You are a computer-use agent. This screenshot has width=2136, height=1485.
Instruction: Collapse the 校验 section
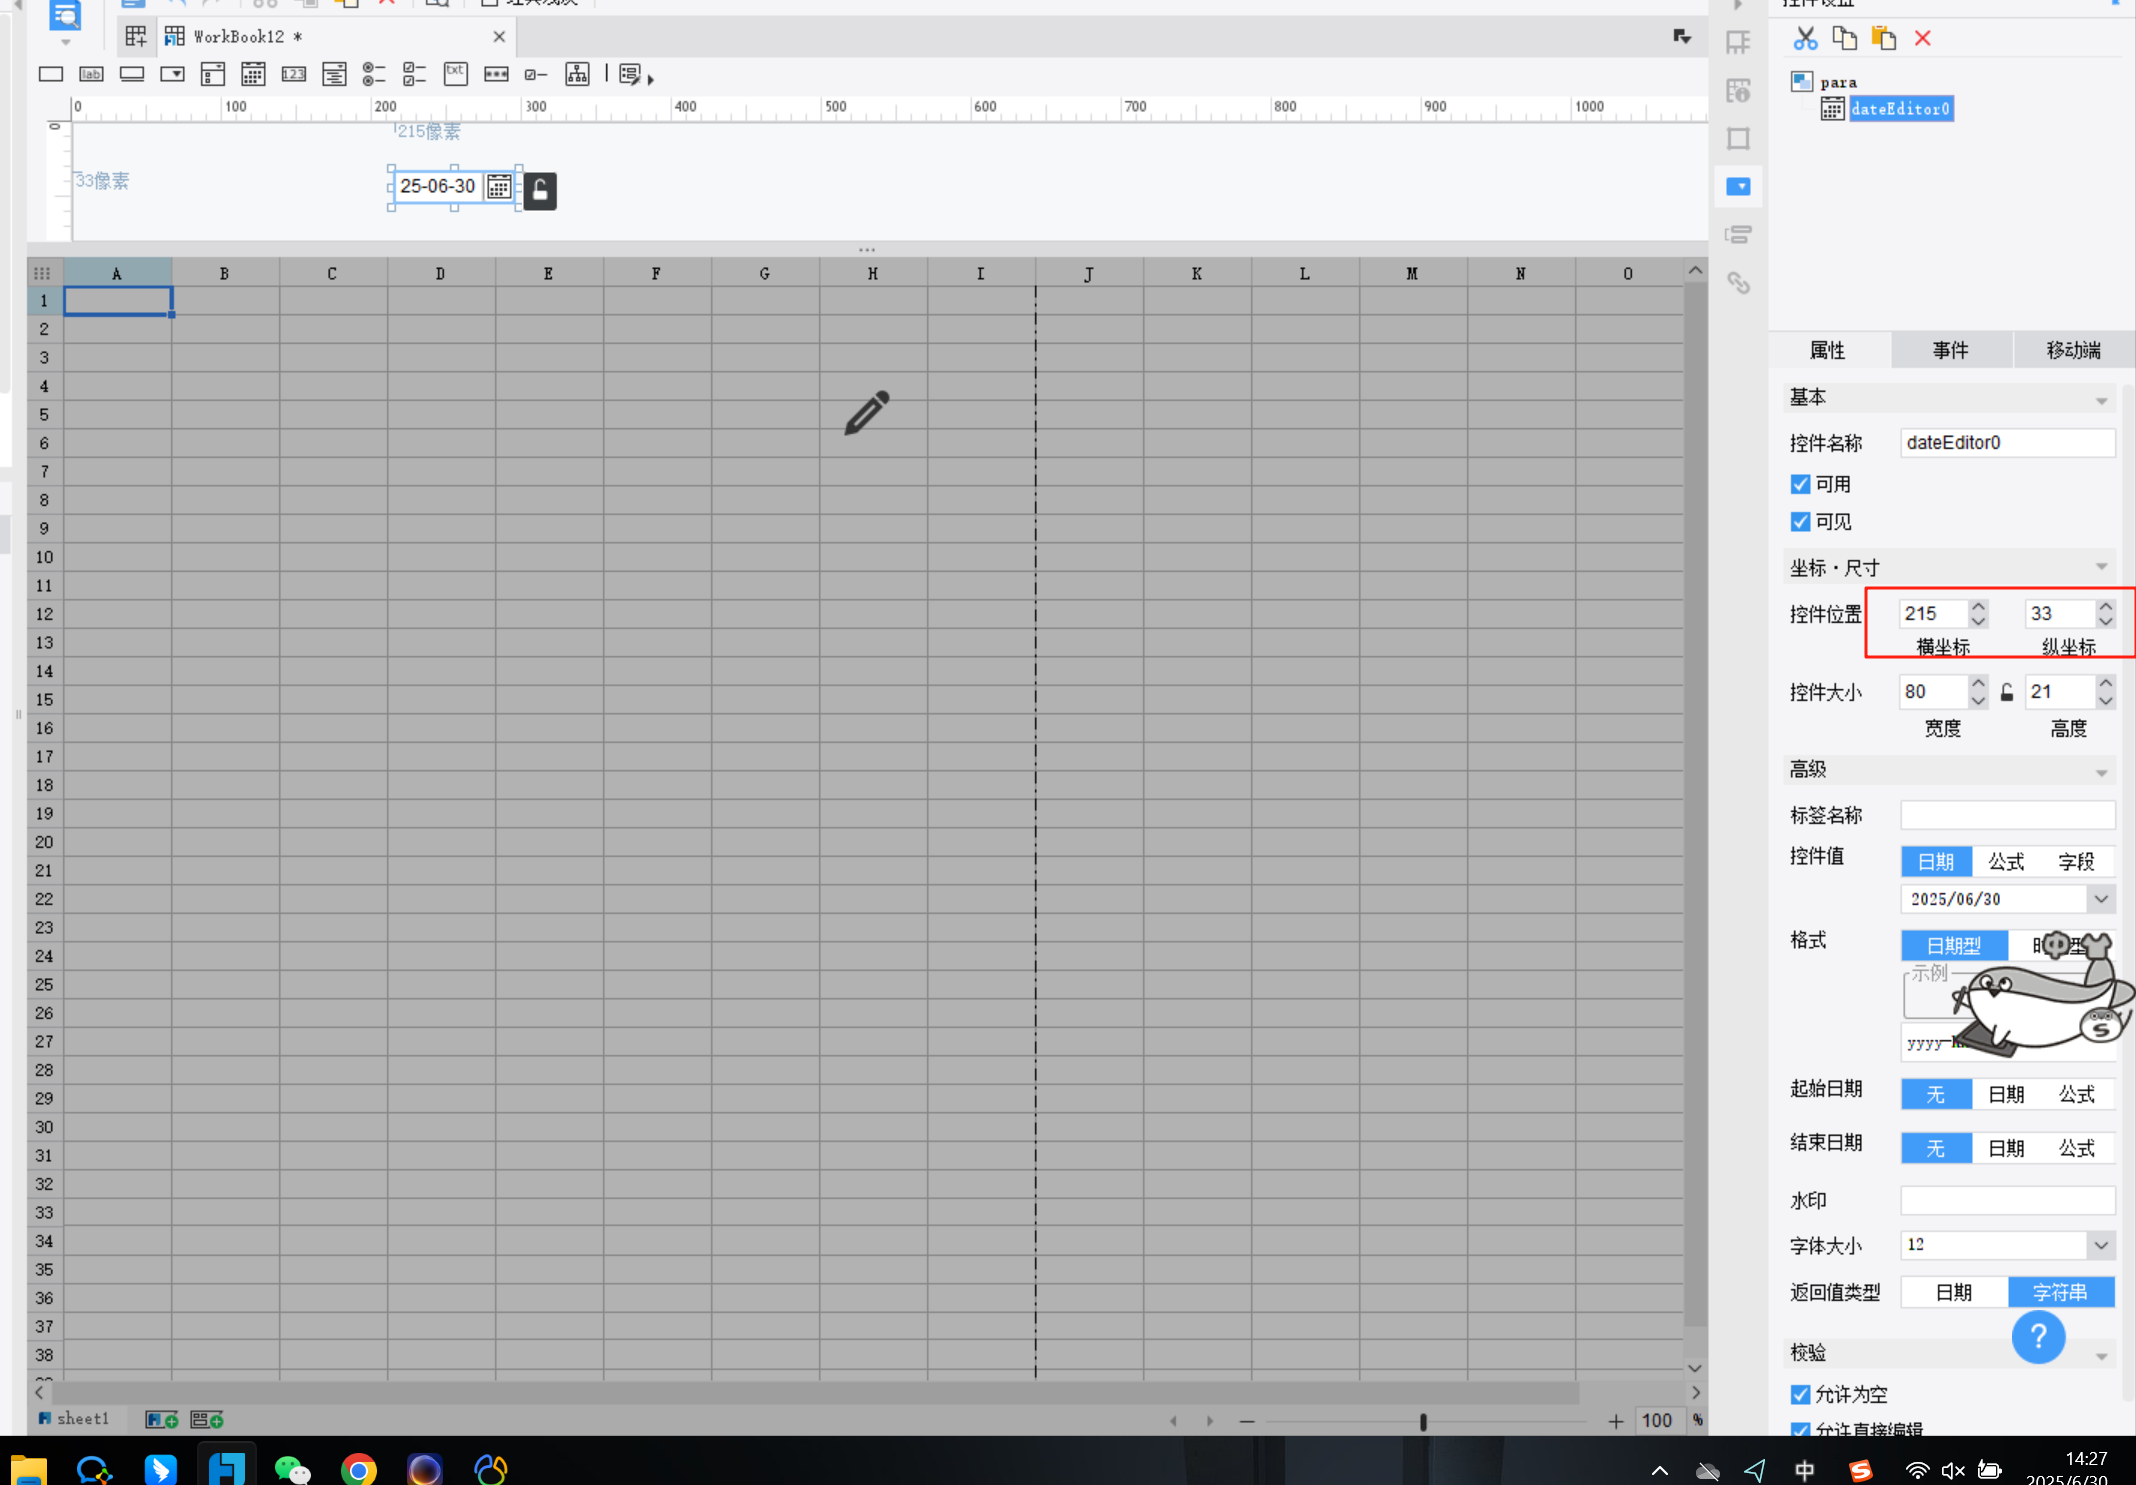(x=2101, y=1356)
